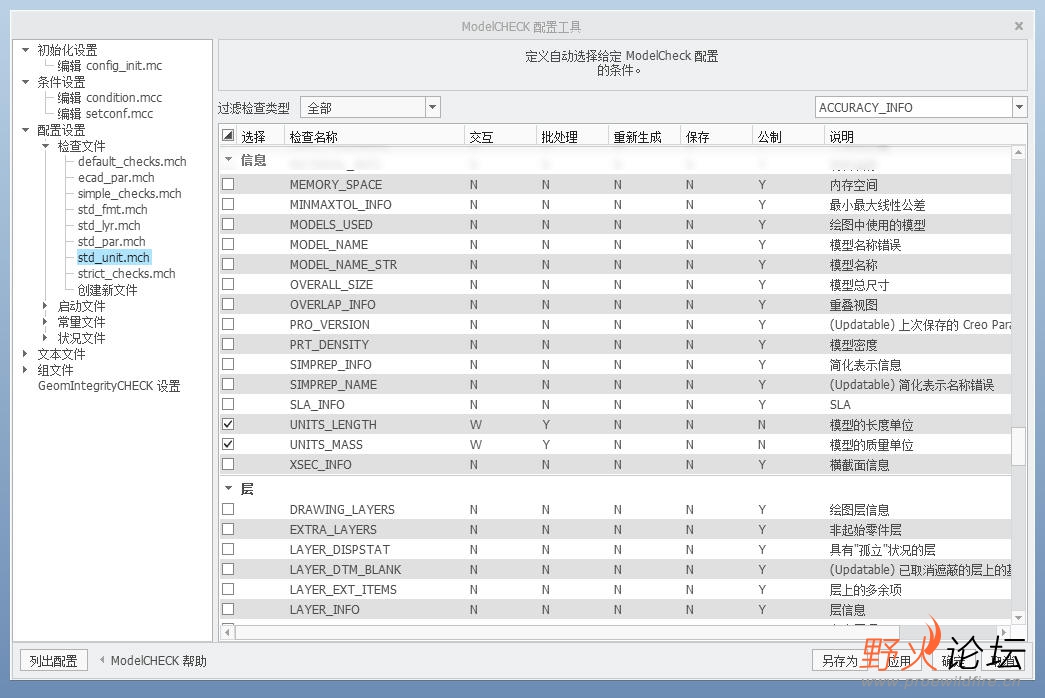Sort by 公制 column header
1045x698 pixels.
pyautogui.click(x=788, y=136)
